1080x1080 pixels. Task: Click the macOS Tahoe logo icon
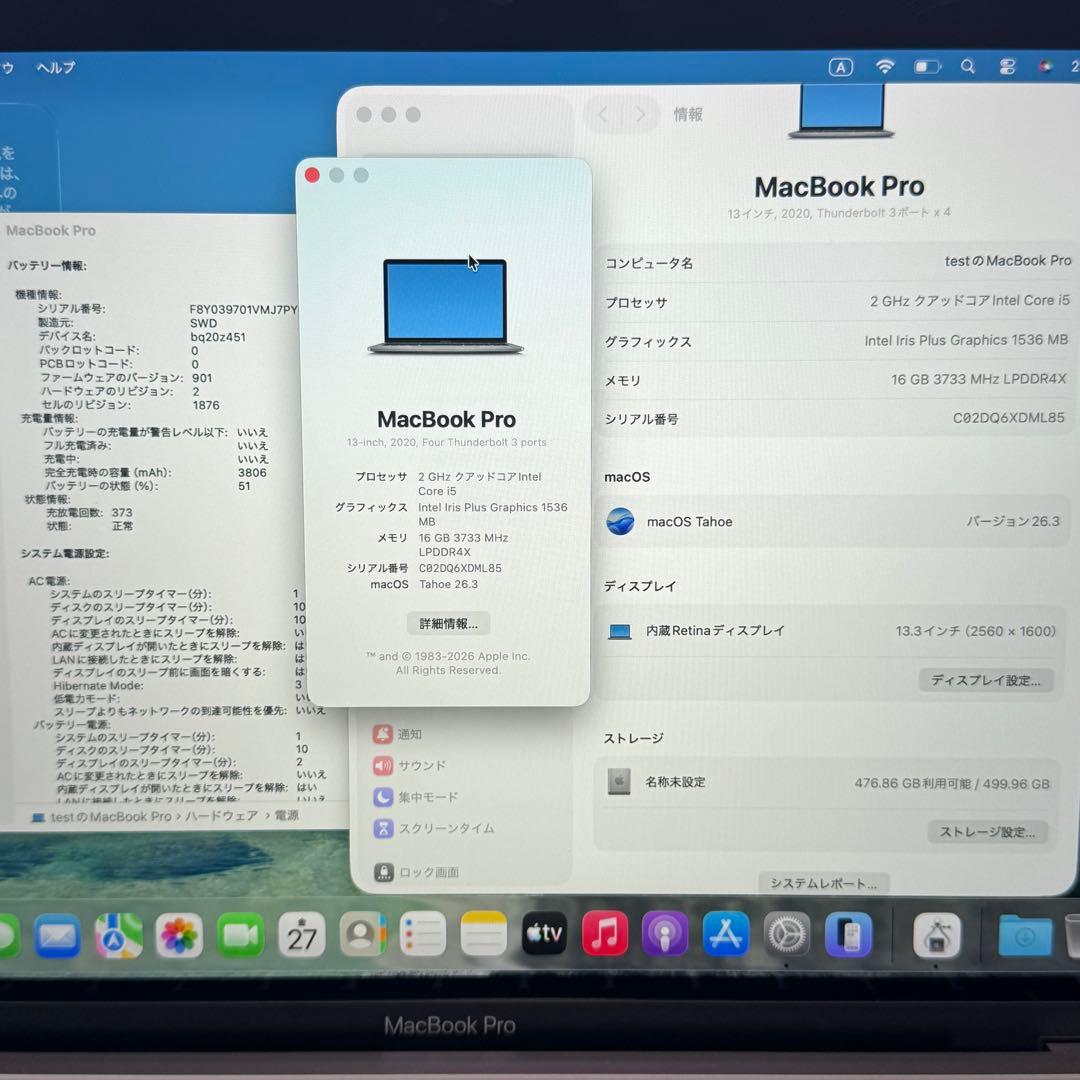620,521
